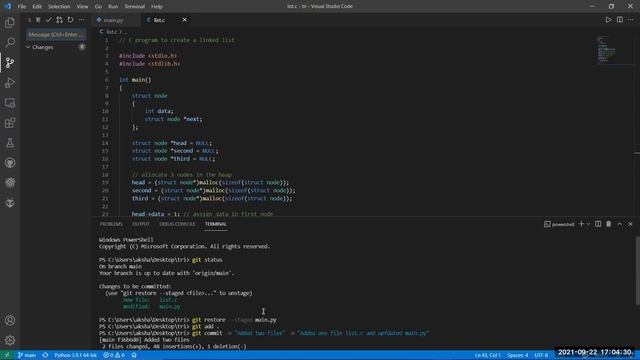This screenshot has height=360, width=640.
Task: Click the Accounts icon in activity bar
Action: pos(10,320)
